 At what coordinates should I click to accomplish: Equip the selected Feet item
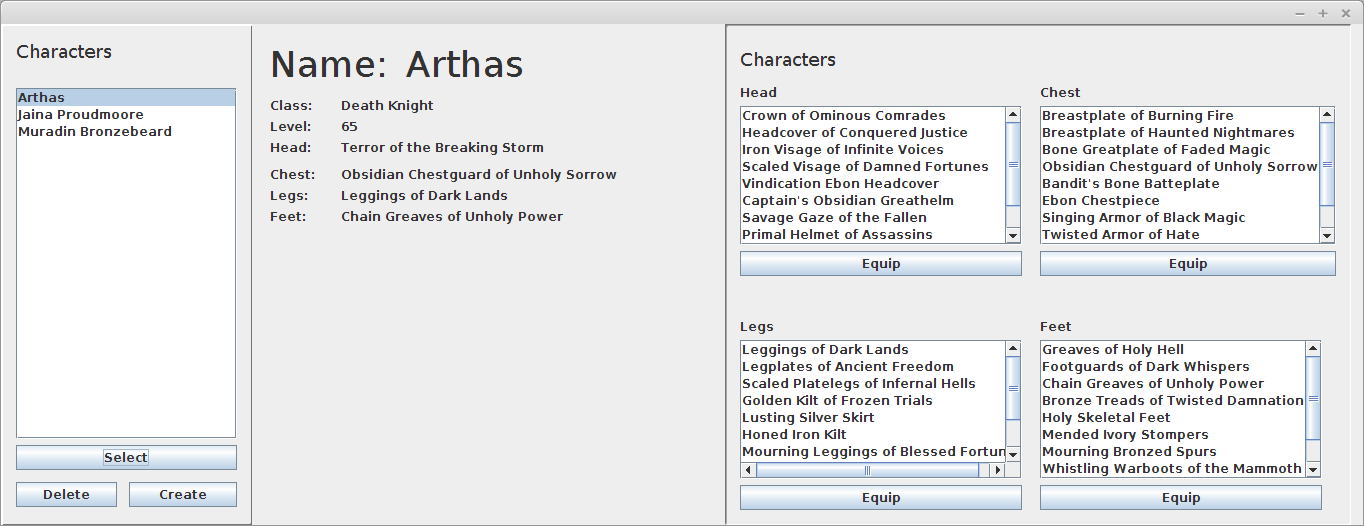1181,497
